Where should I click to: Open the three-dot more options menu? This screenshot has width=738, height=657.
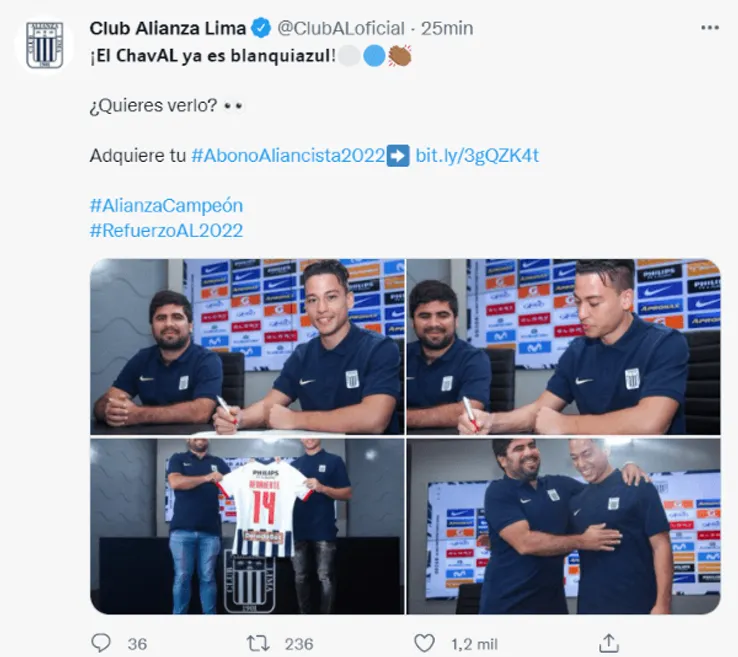click(x=710, y=28)
